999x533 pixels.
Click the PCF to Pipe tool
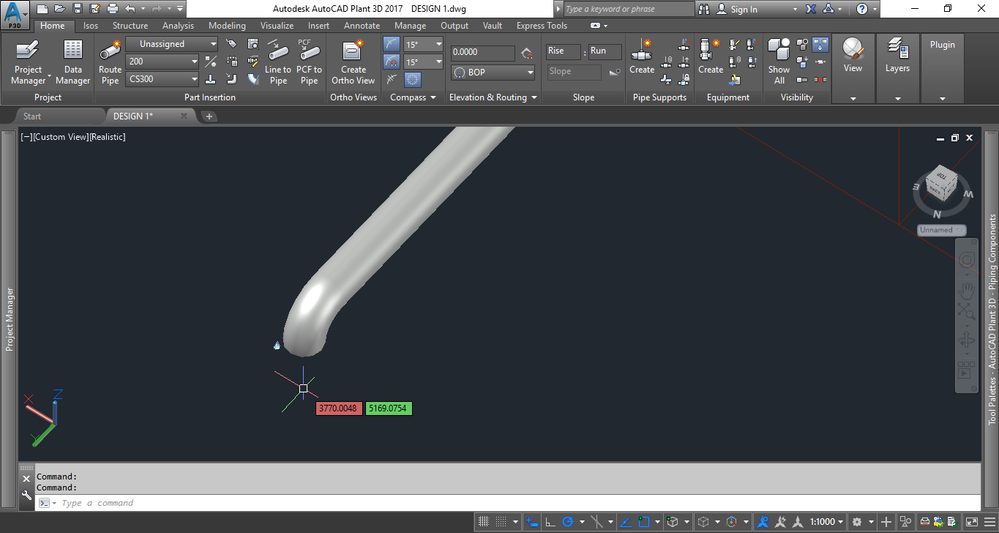pyautogui.click(x=309, y=62)
